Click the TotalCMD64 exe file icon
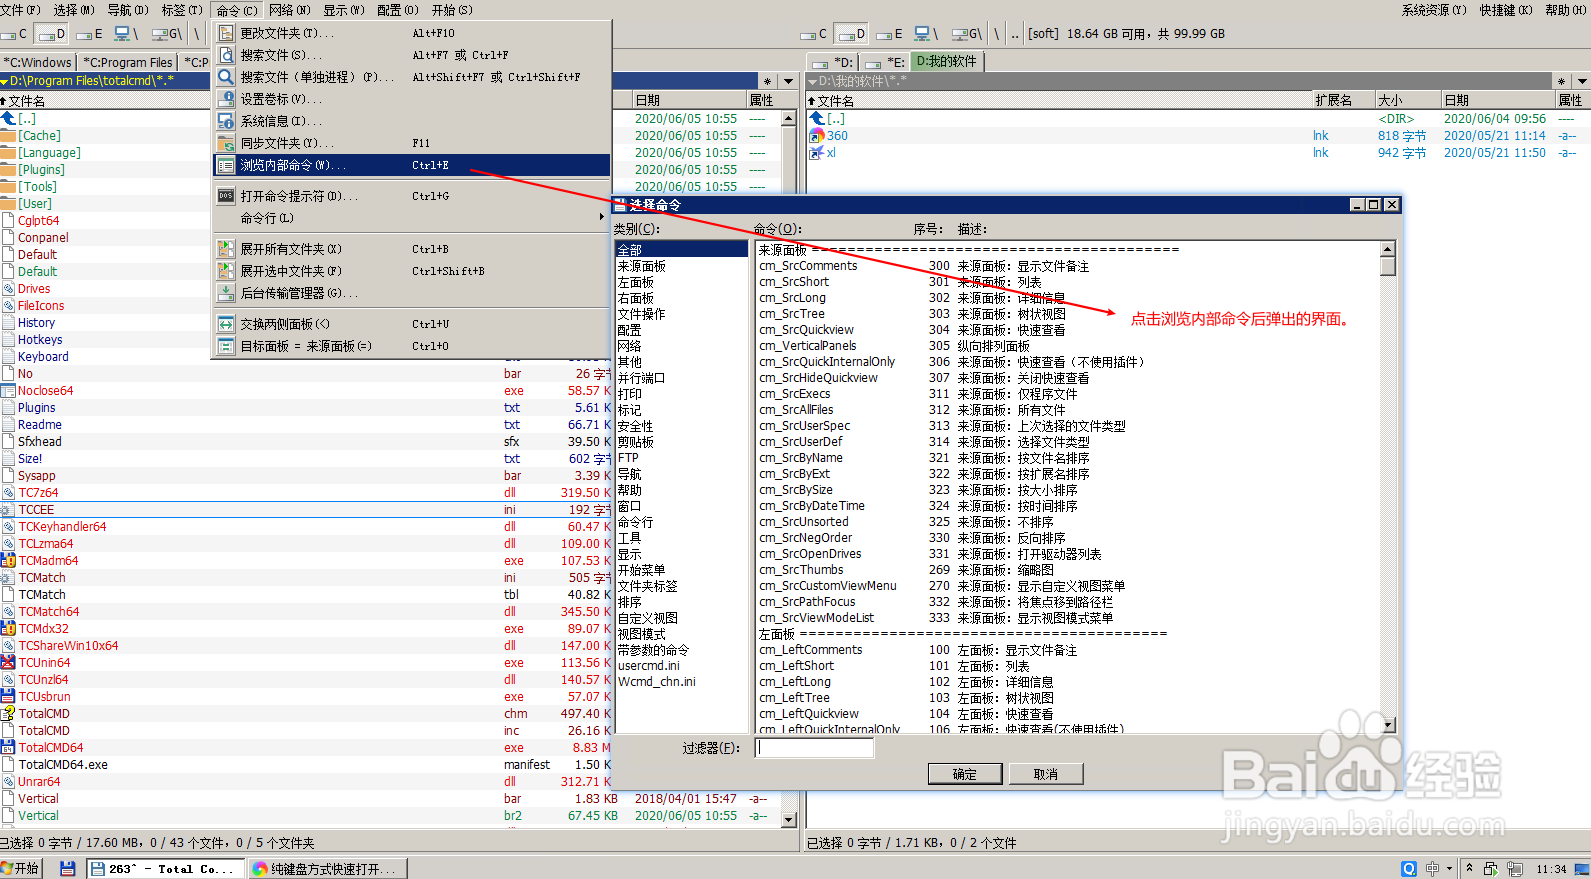Screen dimensions: 1591x879 click(x=8, y=748)
